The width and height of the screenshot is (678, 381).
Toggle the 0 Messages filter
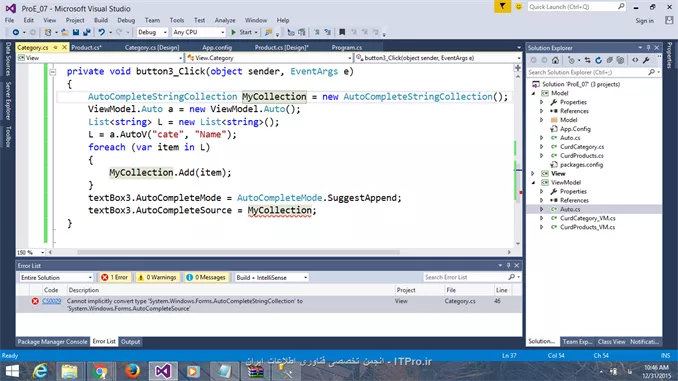(x=206, y=277)
